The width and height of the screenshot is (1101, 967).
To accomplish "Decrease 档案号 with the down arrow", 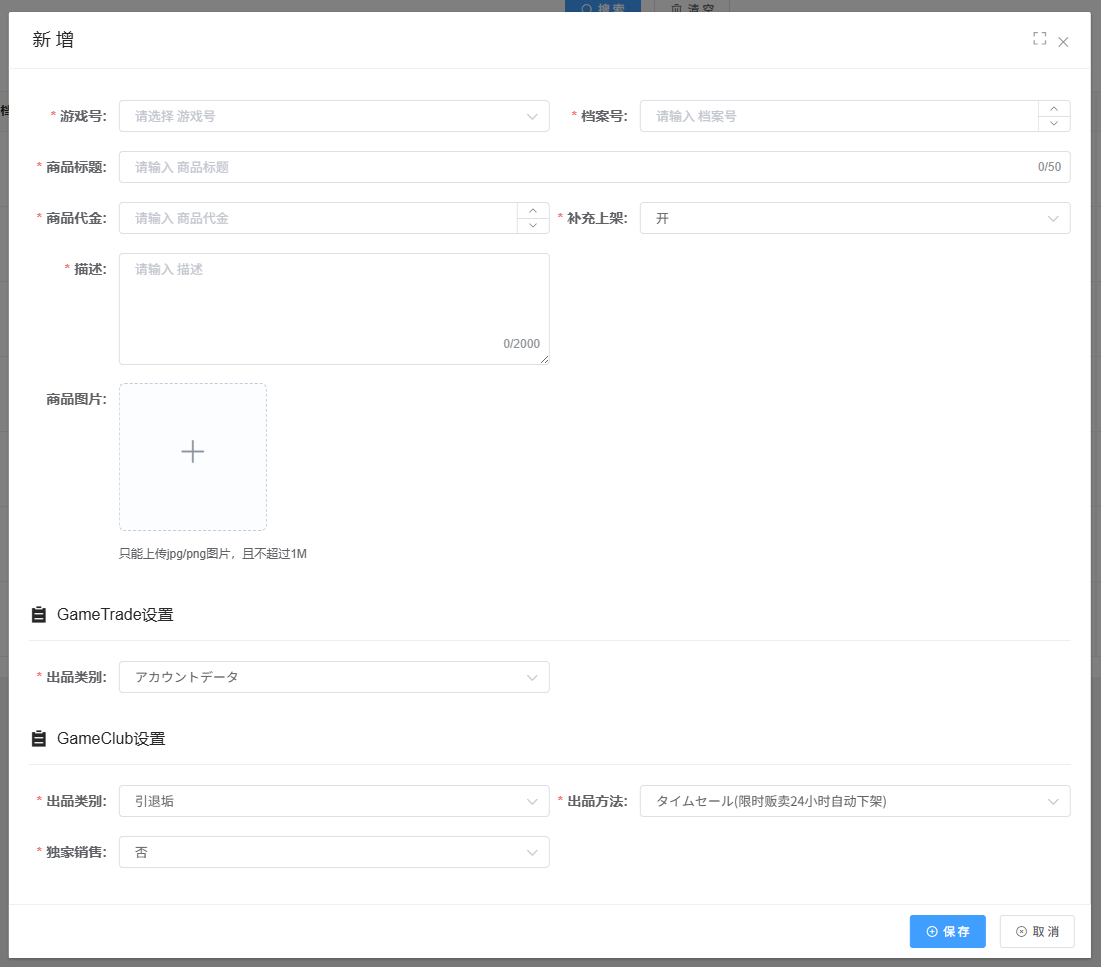I will [x=1054, y=124].
